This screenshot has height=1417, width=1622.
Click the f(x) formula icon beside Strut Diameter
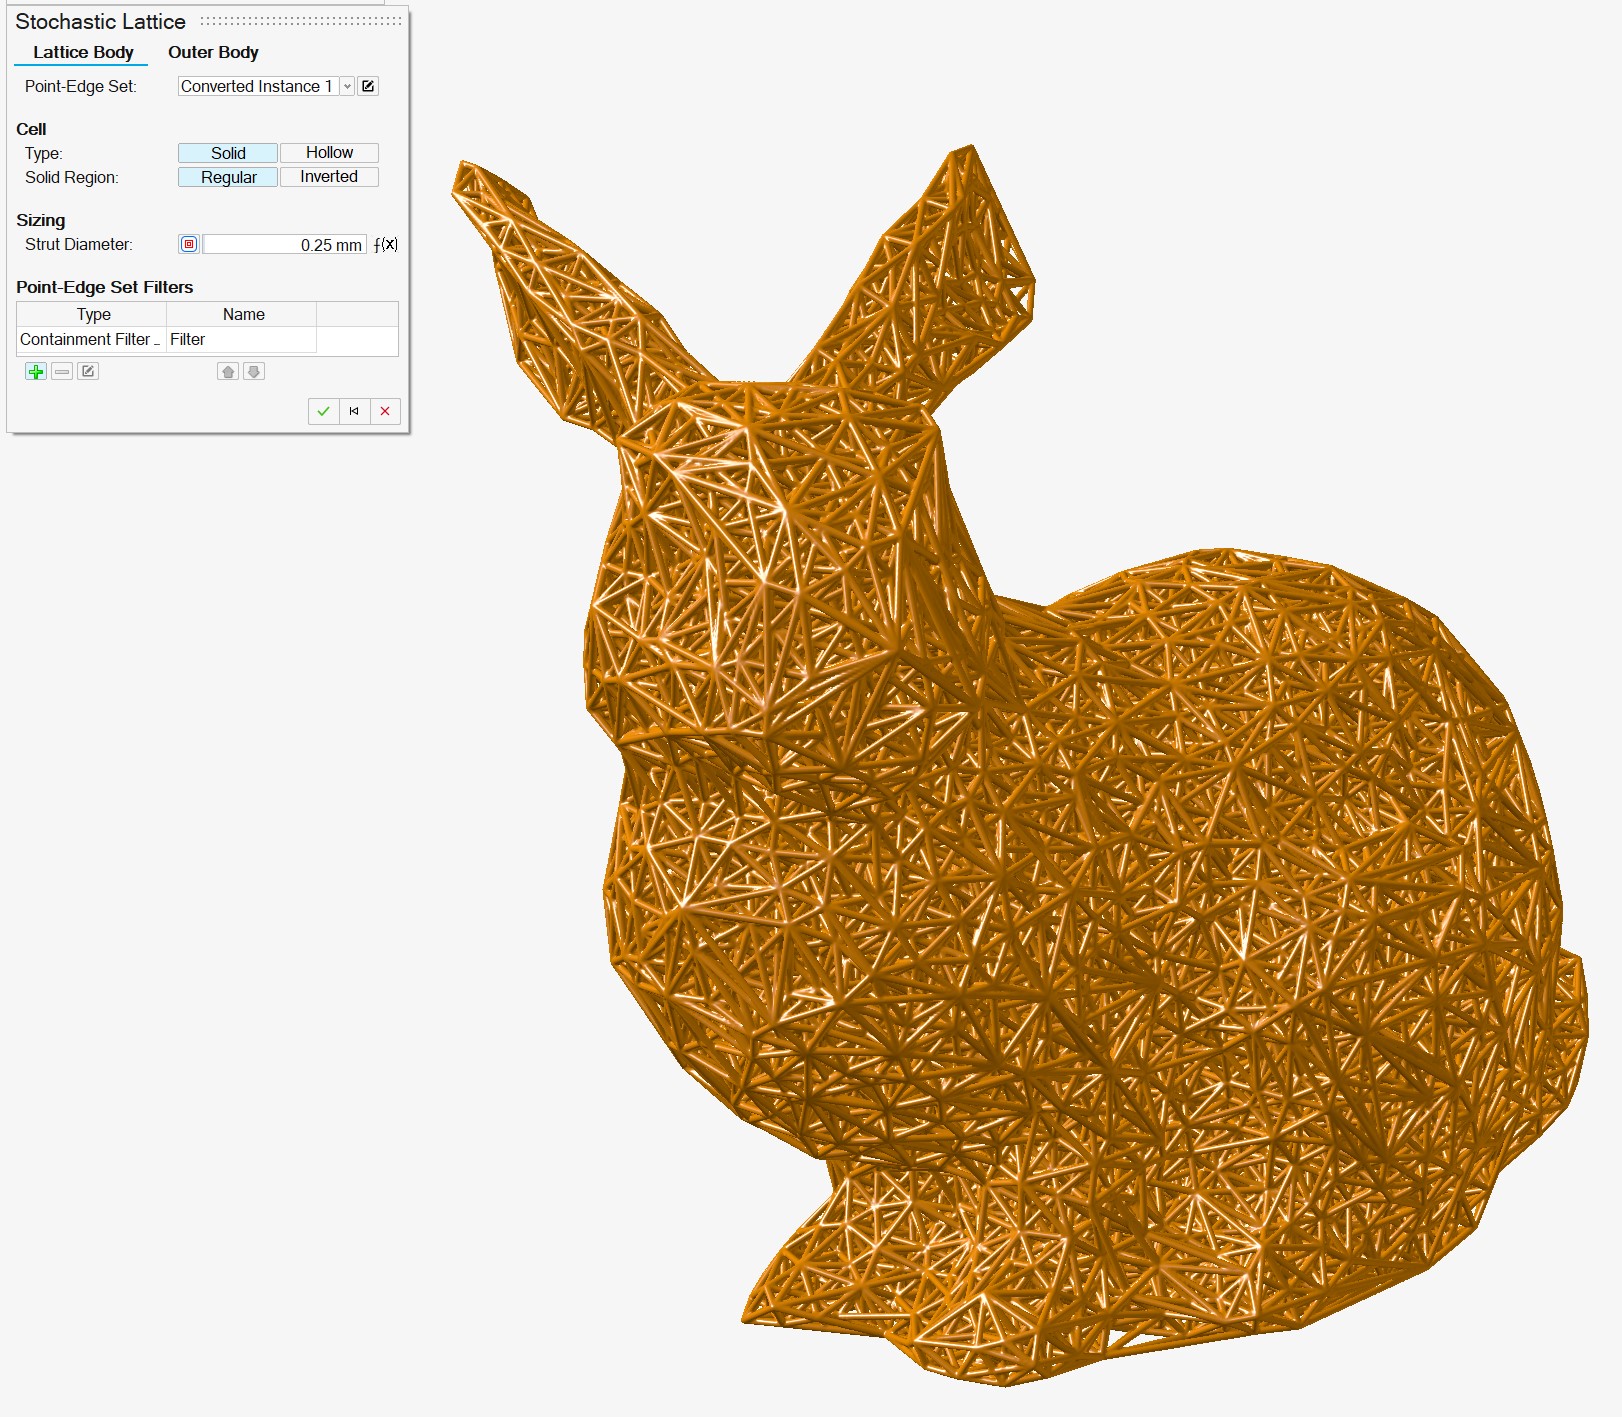pos(386,245)
